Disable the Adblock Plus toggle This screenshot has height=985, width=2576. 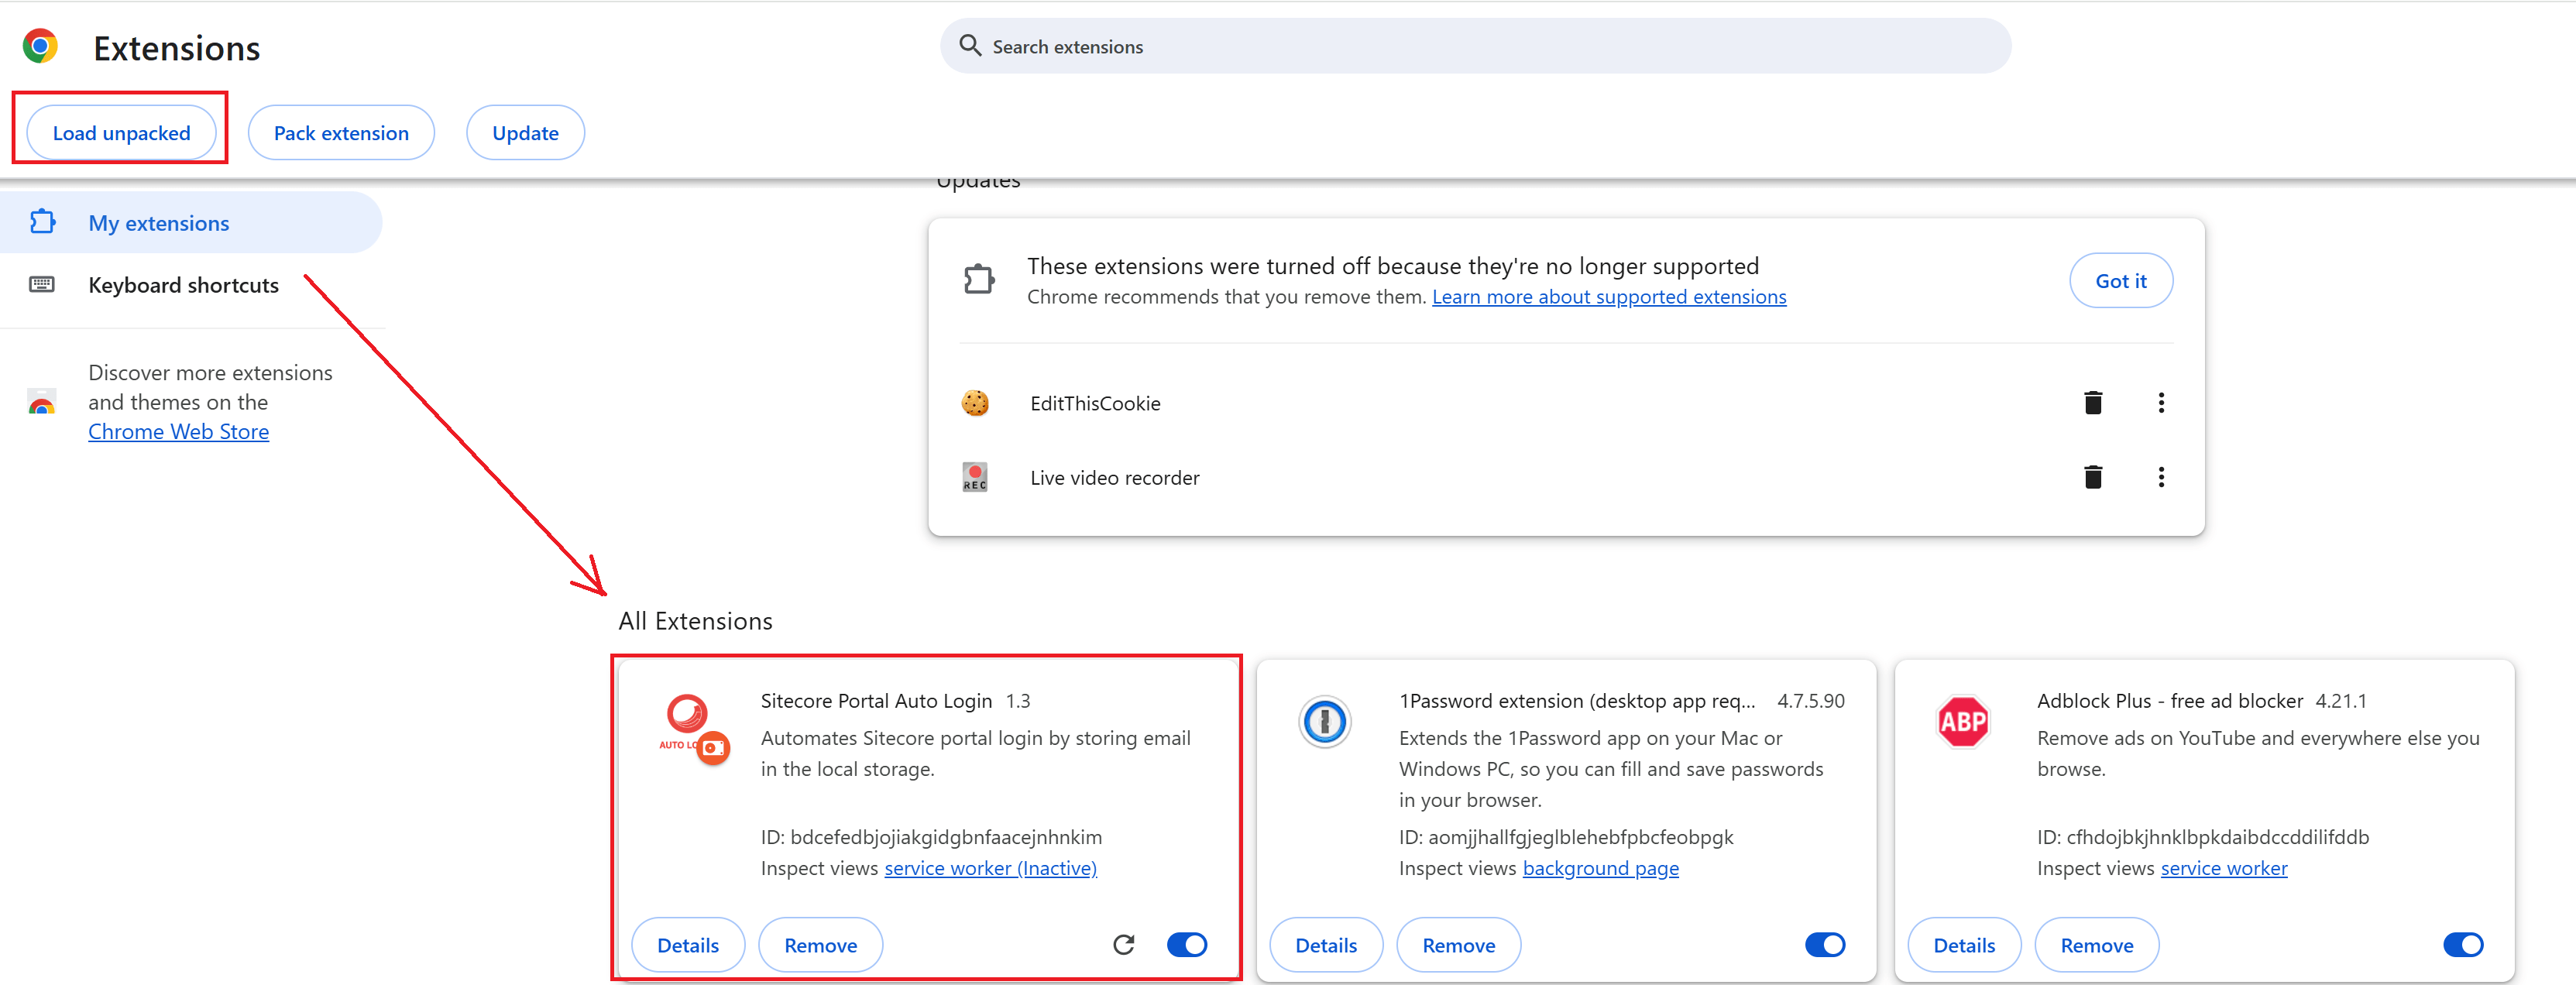(x=2463, y=944)
